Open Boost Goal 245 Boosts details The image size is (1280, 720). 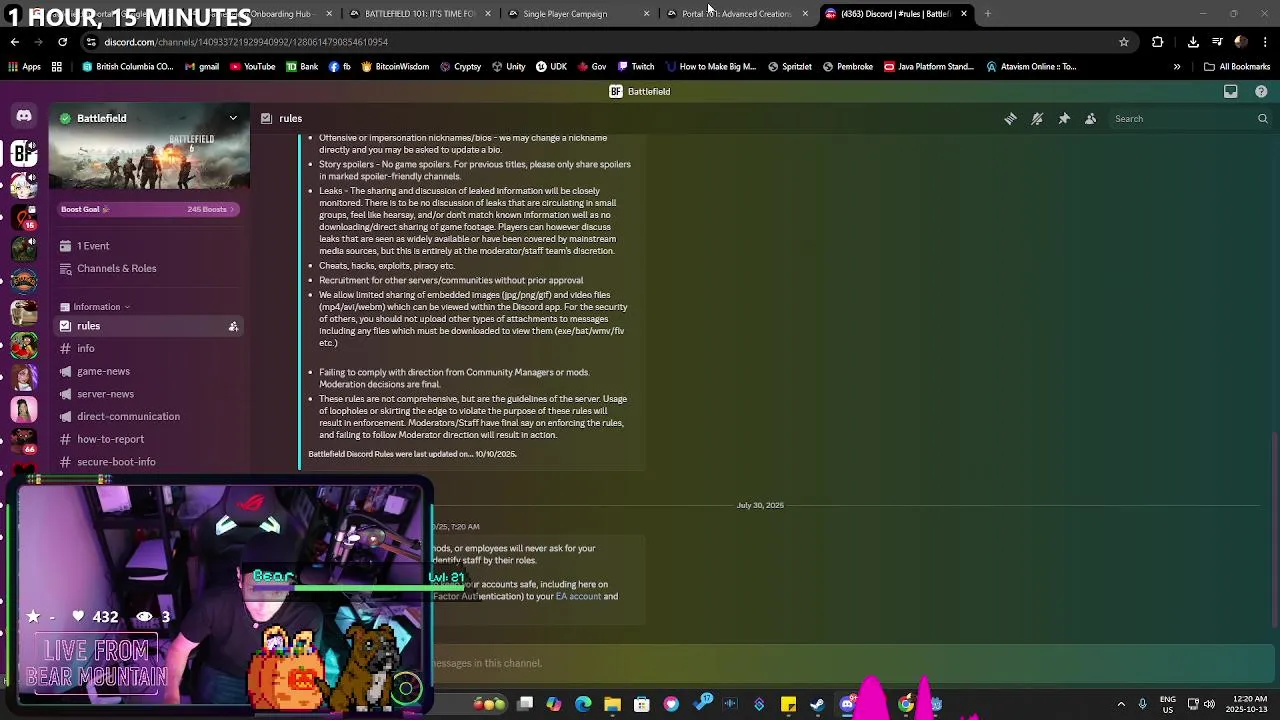(148, 209)
